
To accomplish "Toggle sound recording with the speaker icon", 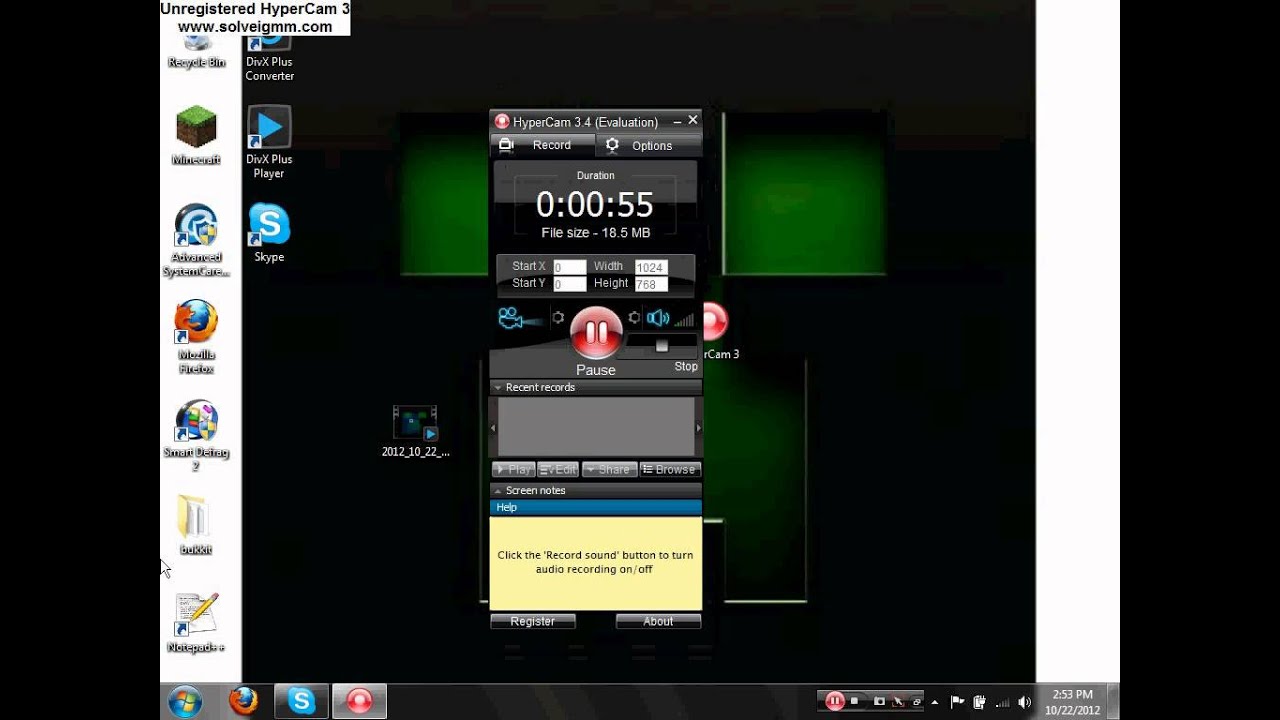I will pos(658,318).
